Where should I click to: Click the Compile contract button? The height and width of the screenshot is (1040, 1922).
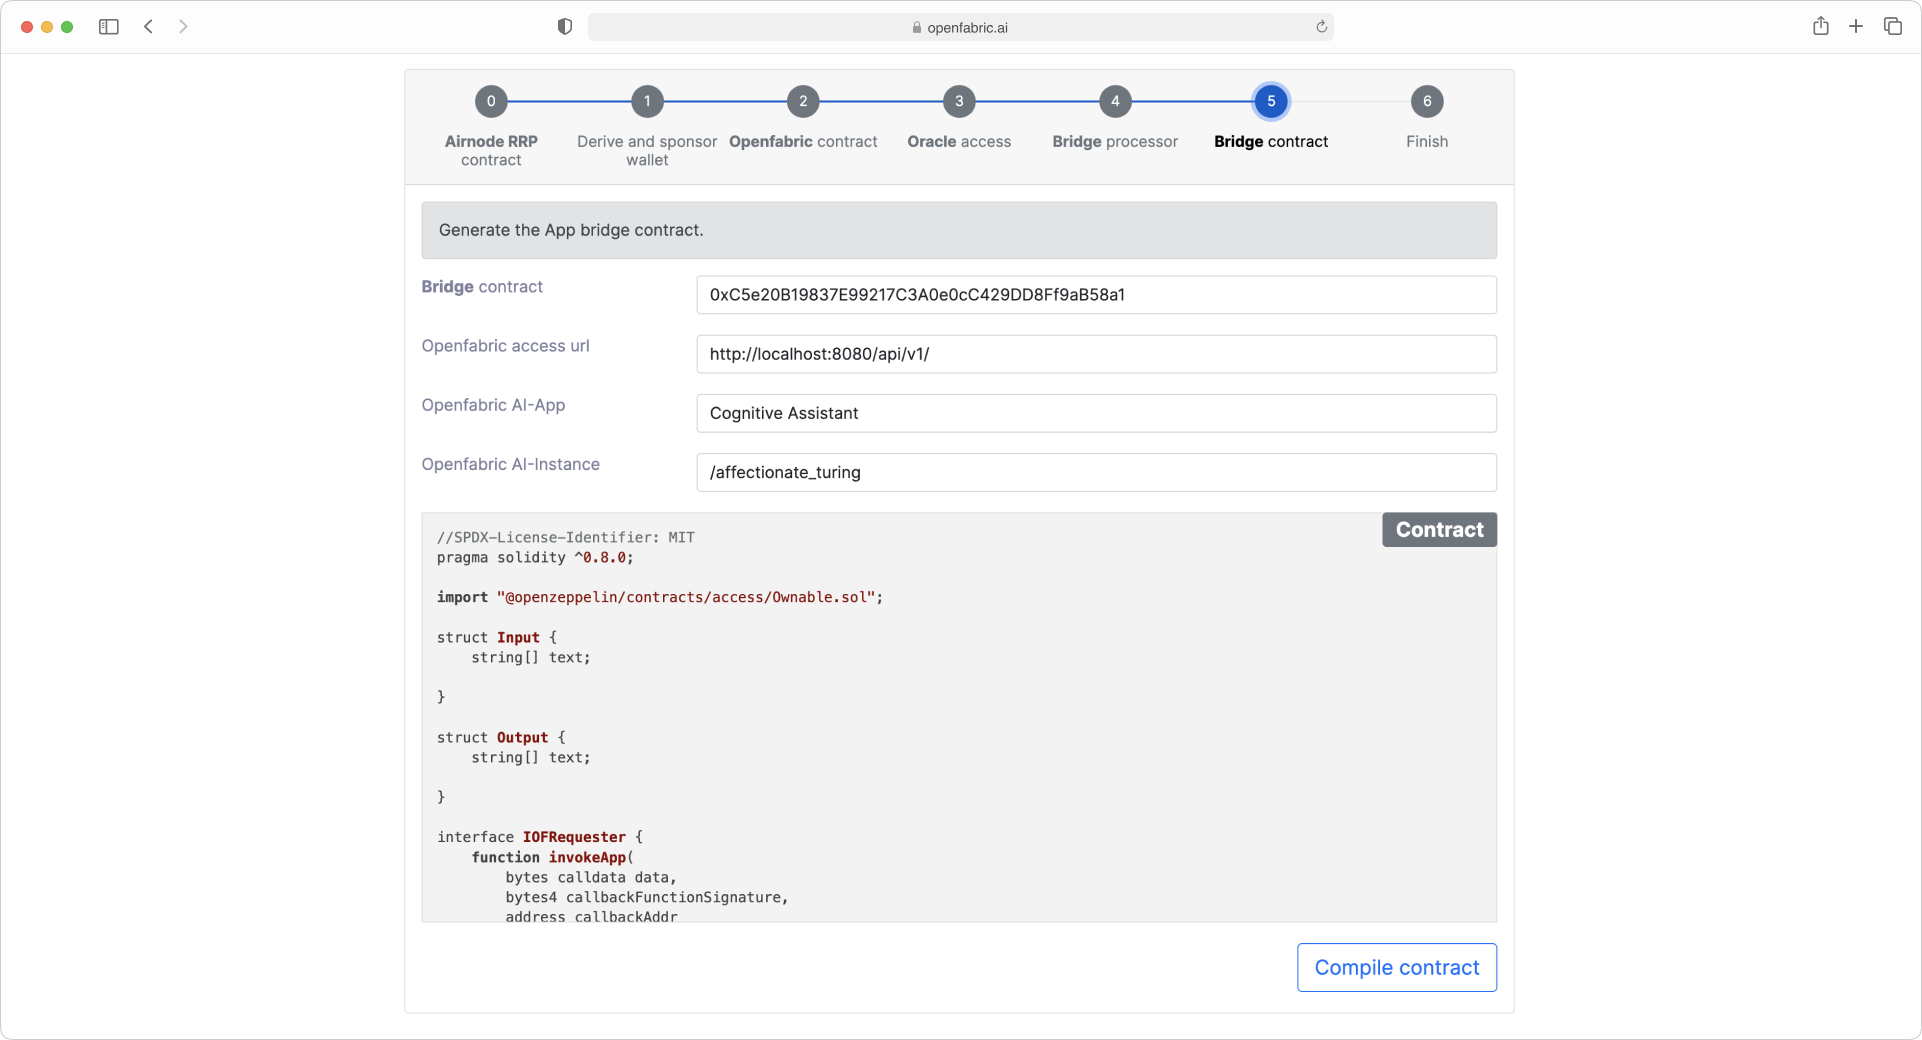pyautogui.click(x=1396, y=967)
